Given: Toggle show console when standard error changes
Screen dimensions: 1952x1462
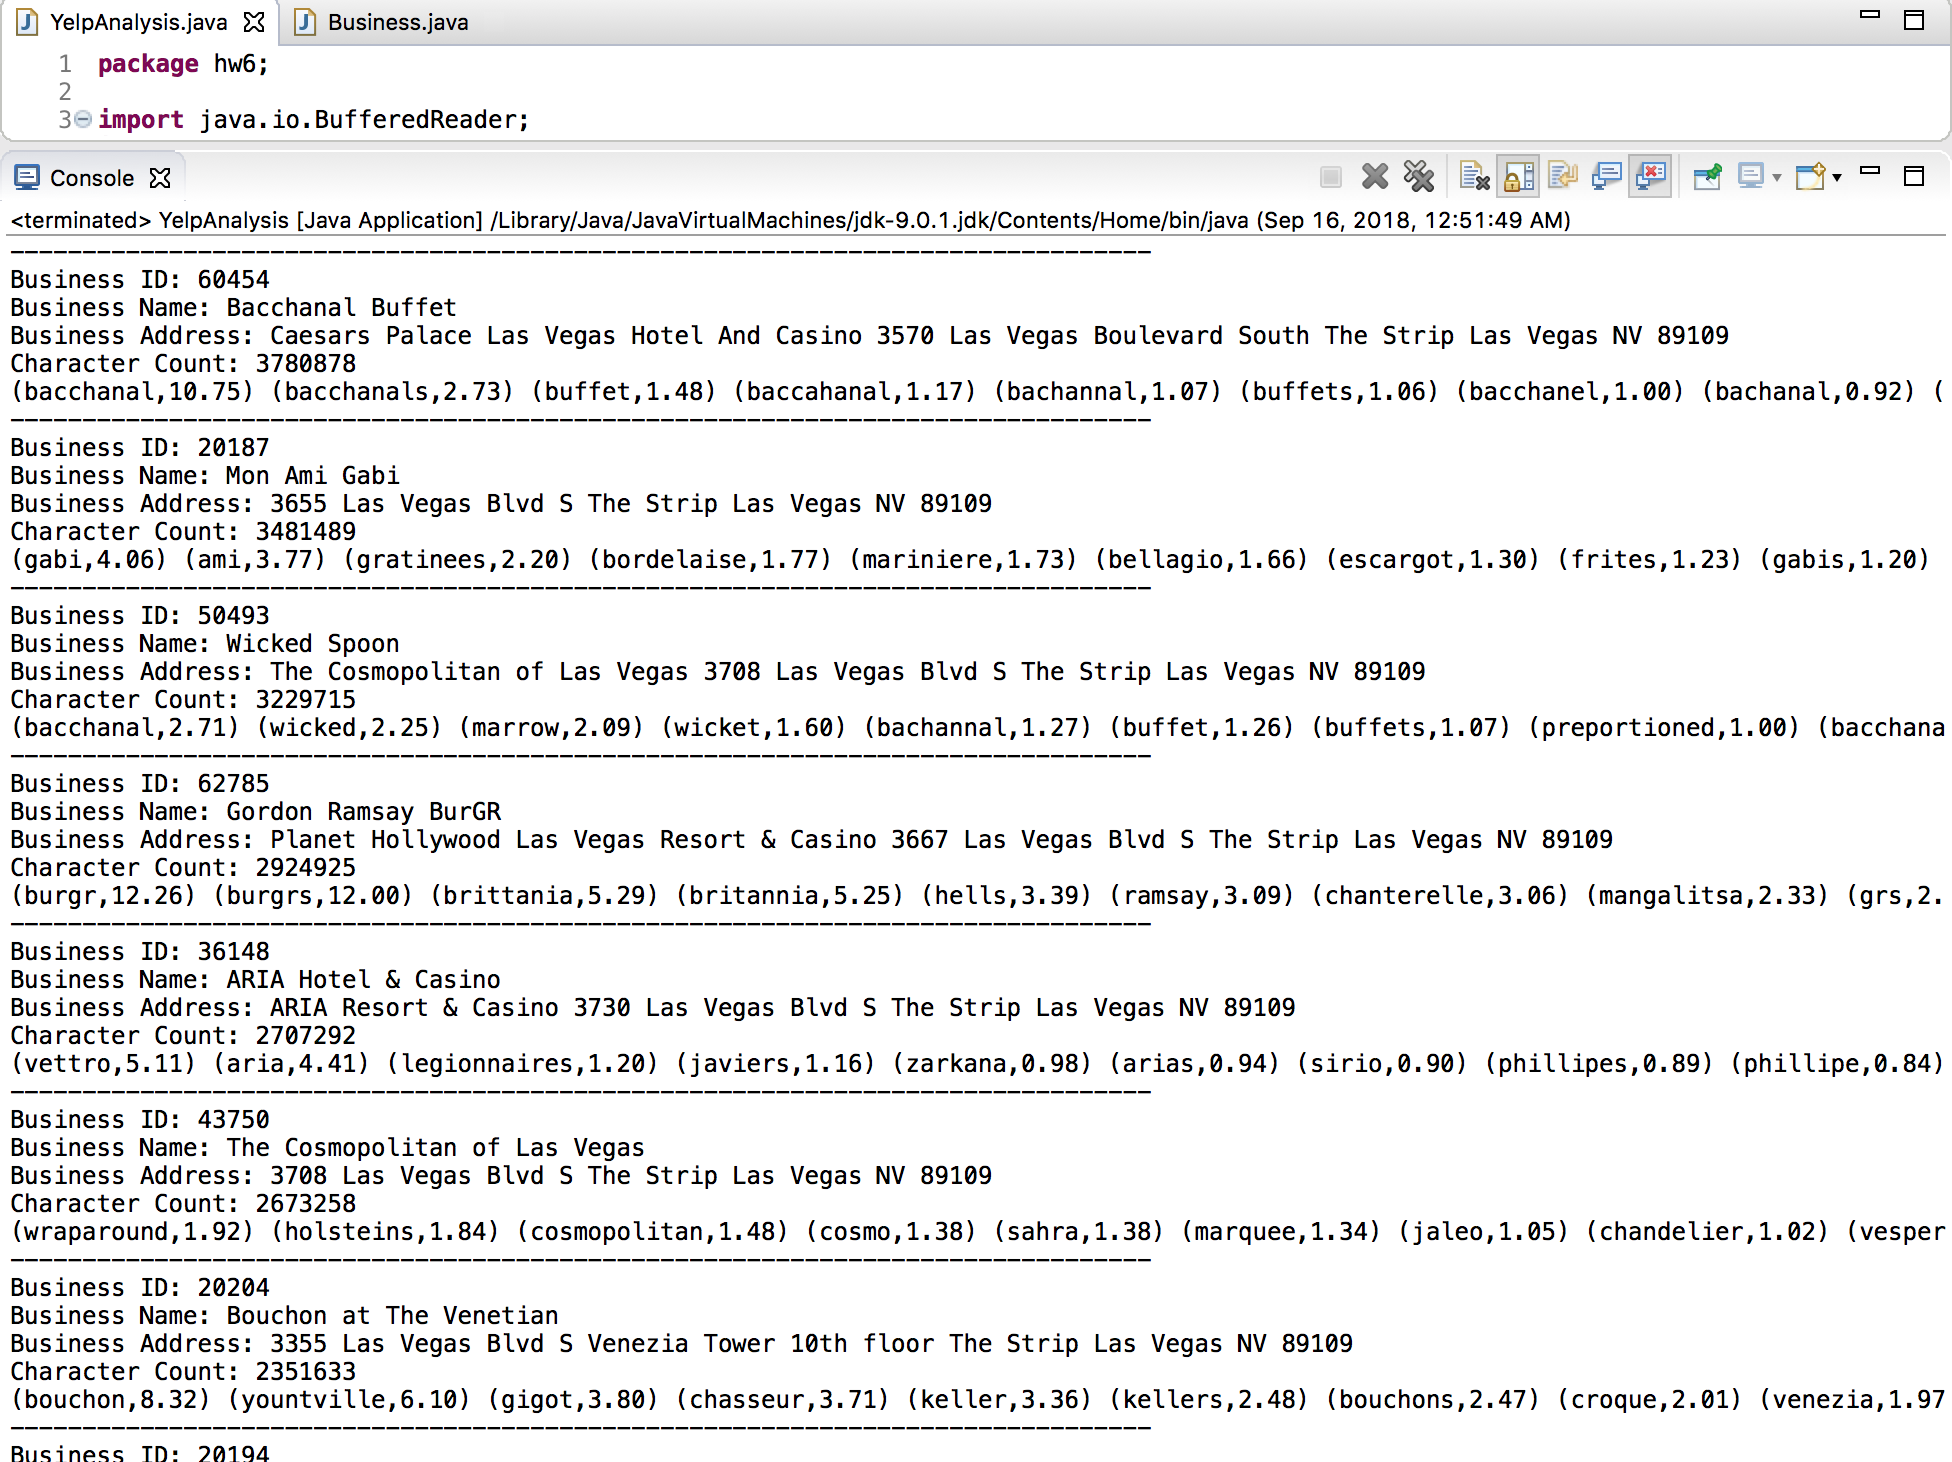Looking at the screenshot, I should point(1650,177).
